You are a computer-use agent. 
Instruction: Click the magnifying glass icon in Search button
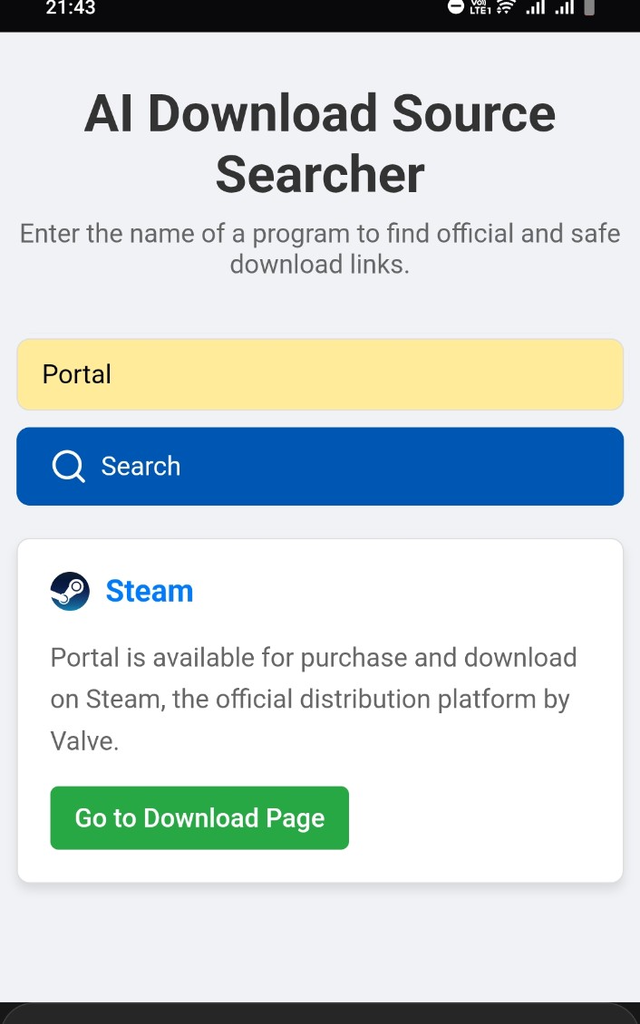pos(69,466)
